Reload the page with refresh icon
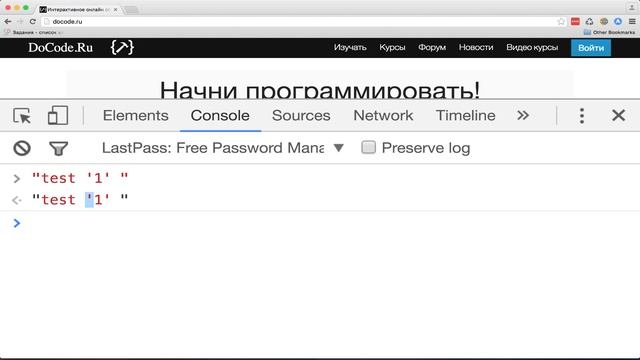640x360 pixels. [33, 22]
